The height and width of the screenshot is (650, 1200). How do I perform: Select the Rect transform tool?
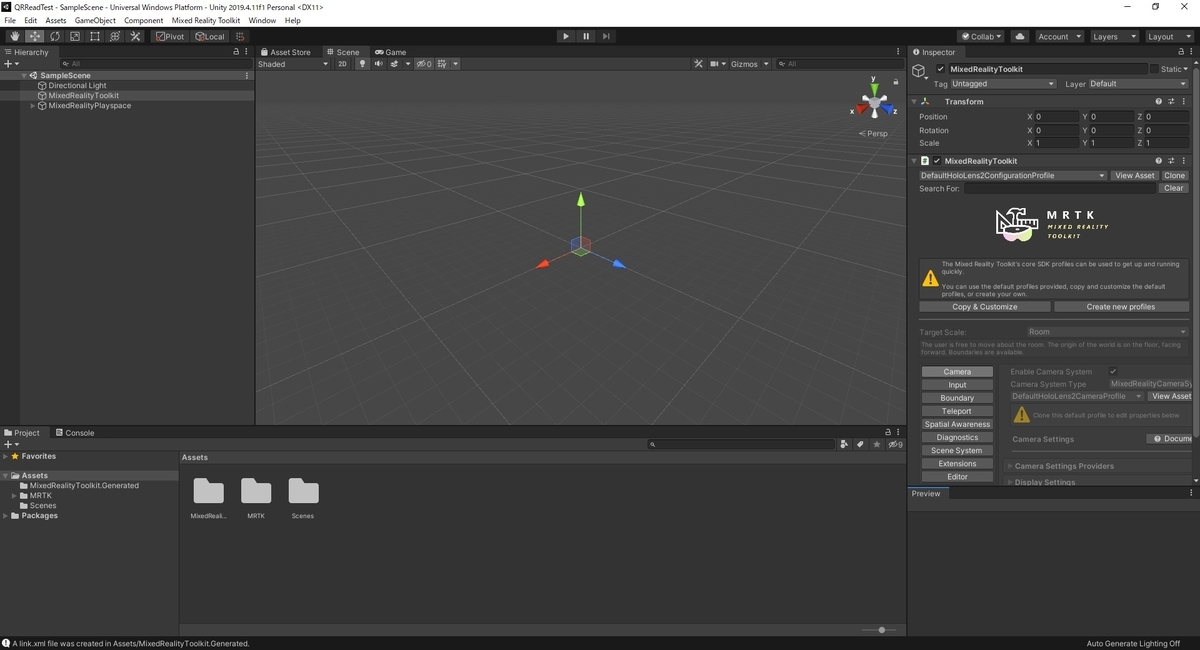pos(94,37)
